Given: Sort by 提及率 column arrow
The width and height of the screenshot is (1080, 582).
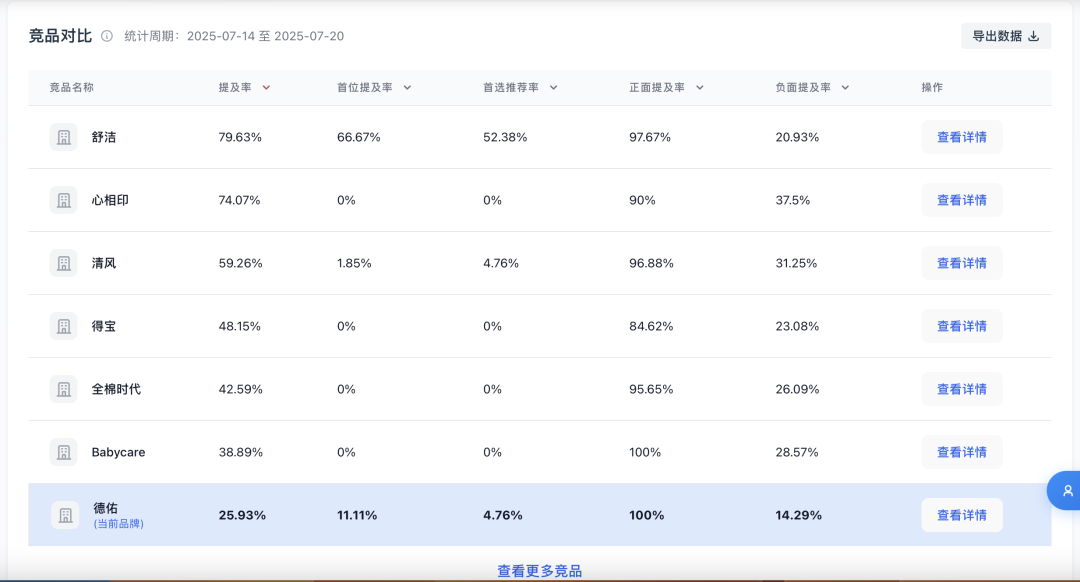Looking at the screenshot, I should tap(266, 87).
